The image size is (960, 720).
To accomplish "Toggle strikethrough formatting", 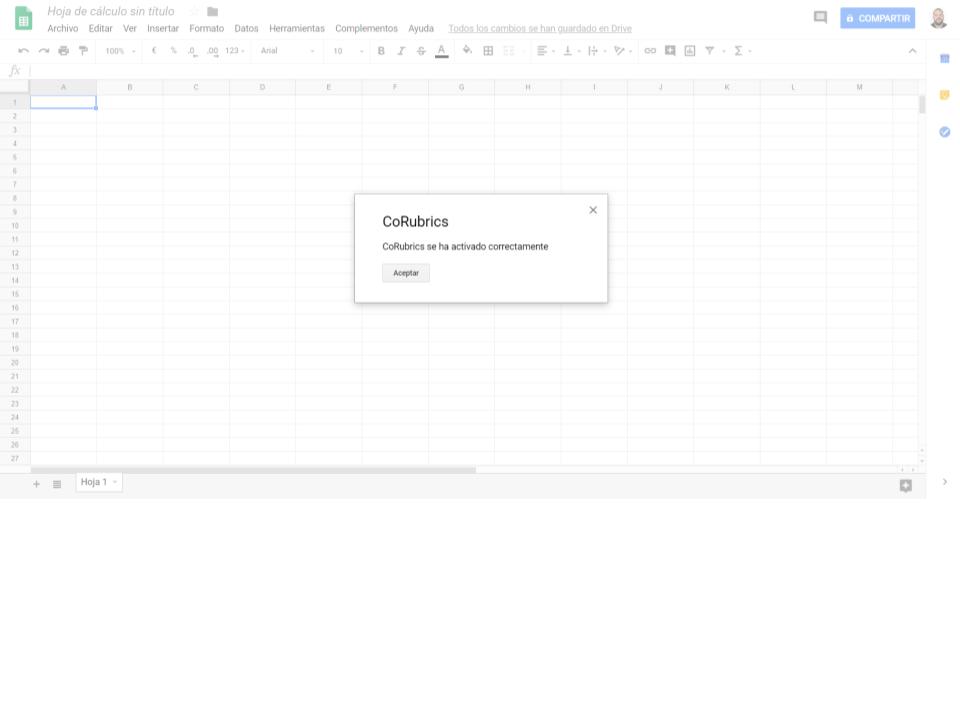I will (421, 51).
